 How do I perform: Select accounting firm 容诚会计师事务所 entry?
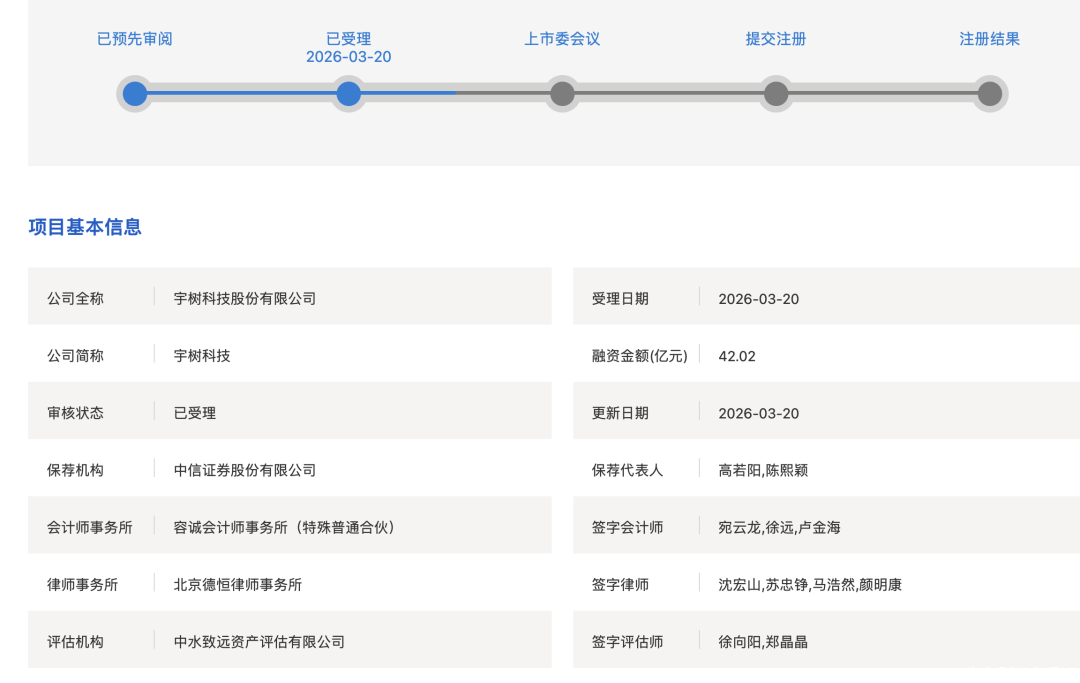[284, 527]
